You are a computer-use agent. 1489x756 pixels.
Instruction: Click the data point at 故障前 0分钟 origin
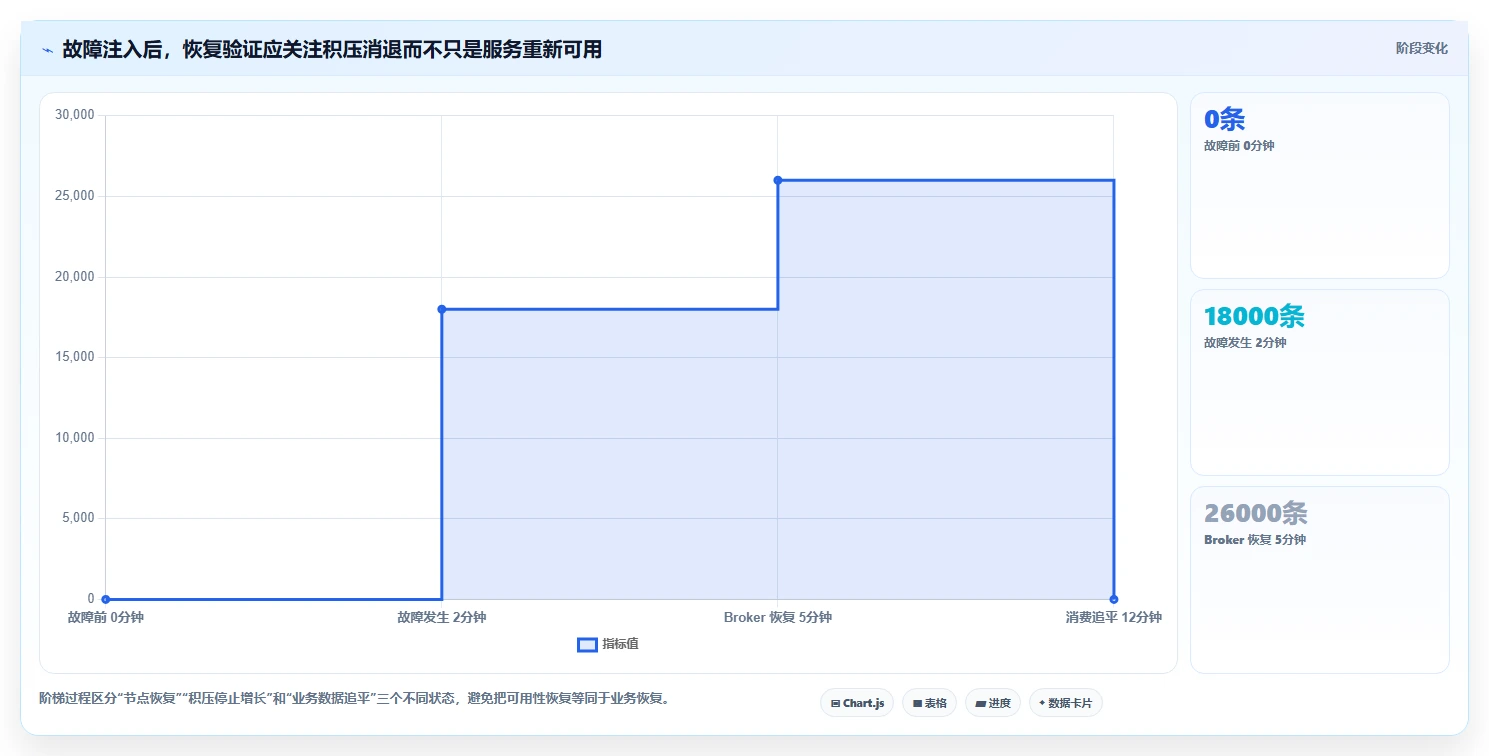pyautogui.click(x=105, y=599)
